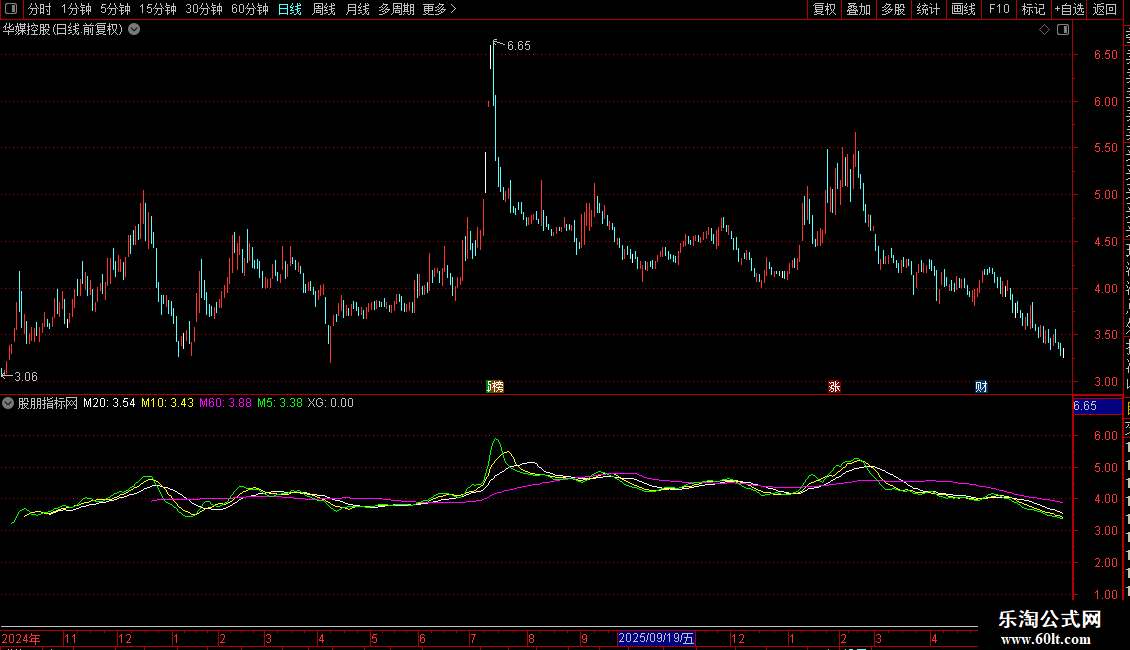Switch to the 分时 intraday view
This screenshot has height=650, width=1130.
click(x=40, y=9)
